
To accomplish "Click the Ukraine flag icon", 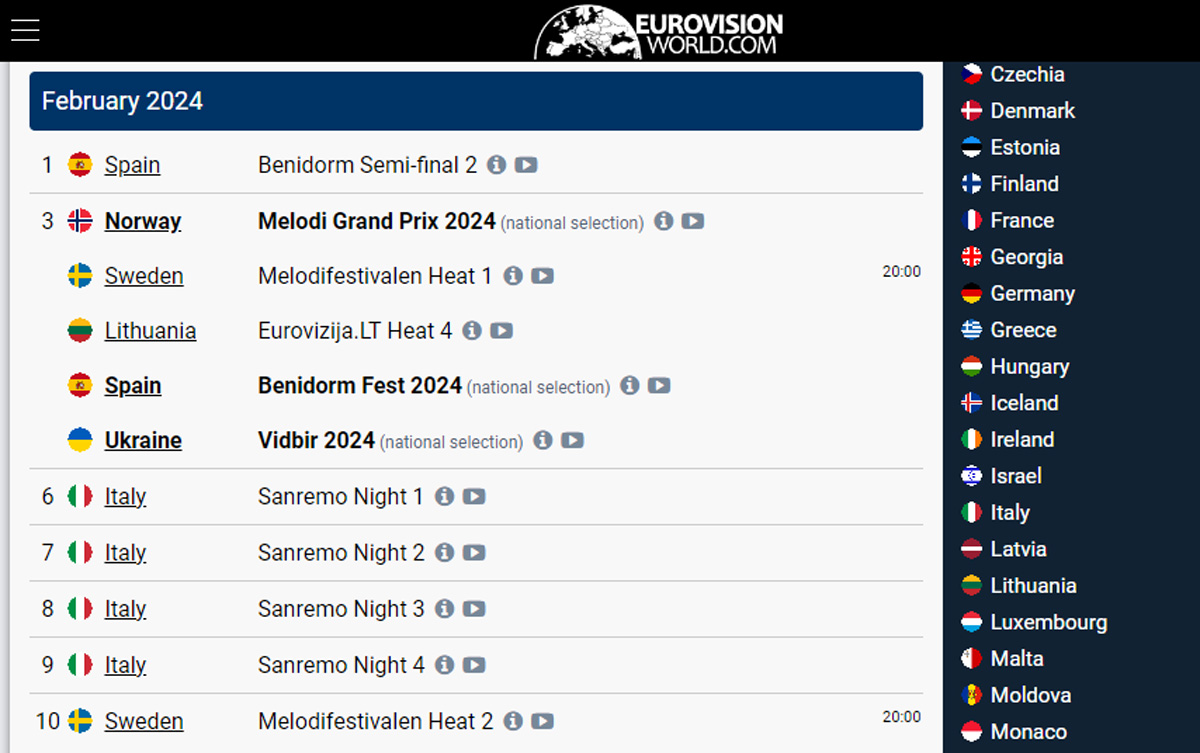I will coord(79,440).
